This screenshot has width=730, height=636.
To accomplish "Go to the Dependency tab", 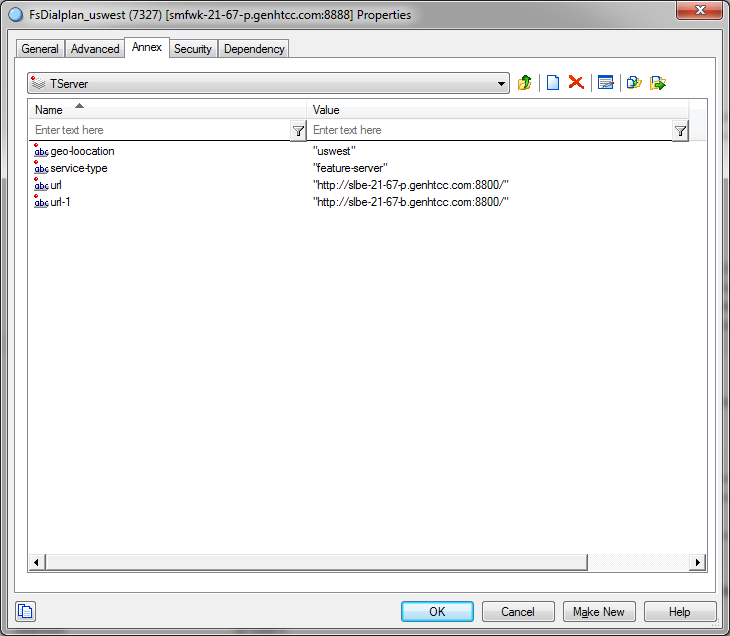I will (254, 48).
